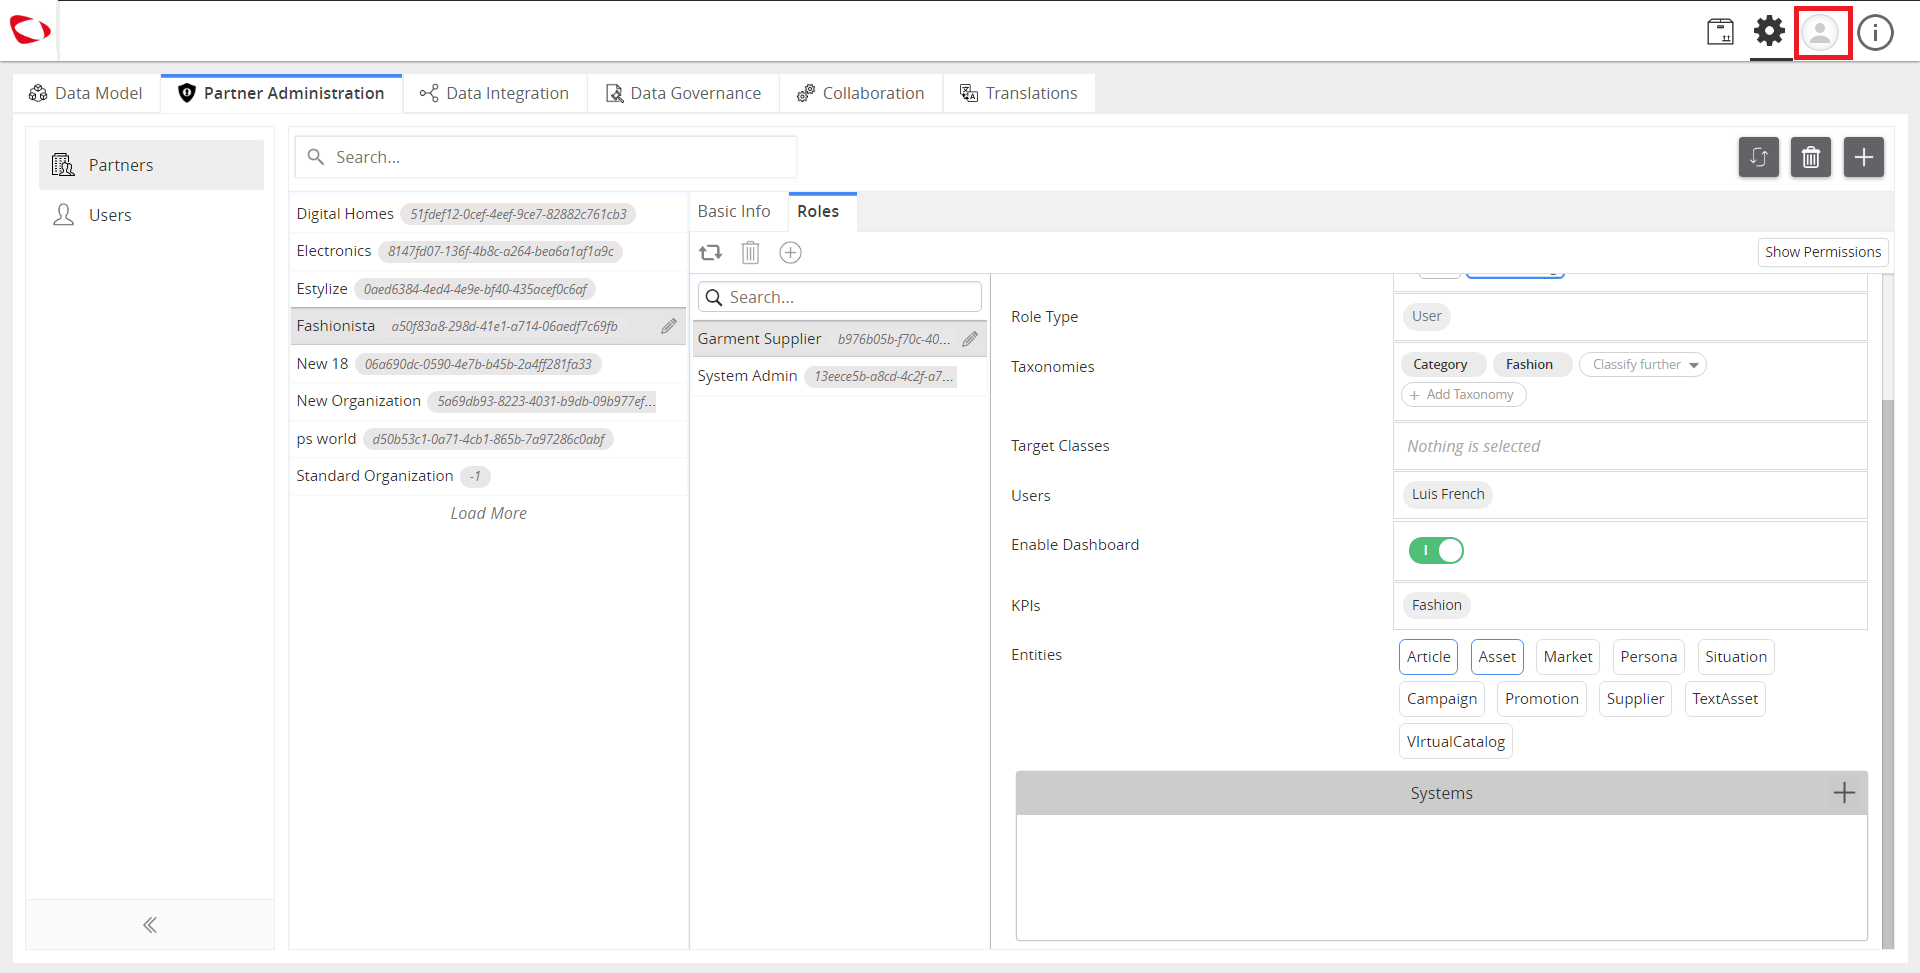1920x973 pixels.
Task: Toggle the Campaign entity chip
Action: [x=1442, y=699]
